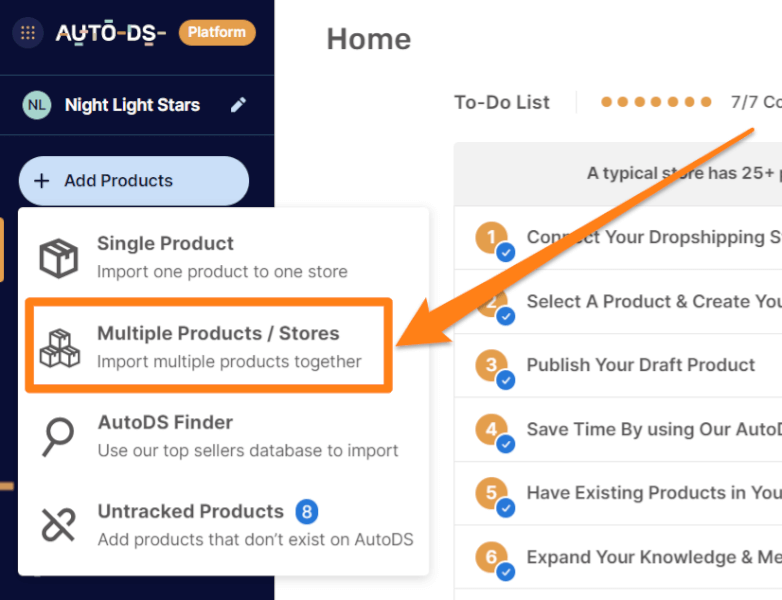The height and width of the screenshot is (600, 782).
Task: Click the Platform badge
Action: [217, 33]
